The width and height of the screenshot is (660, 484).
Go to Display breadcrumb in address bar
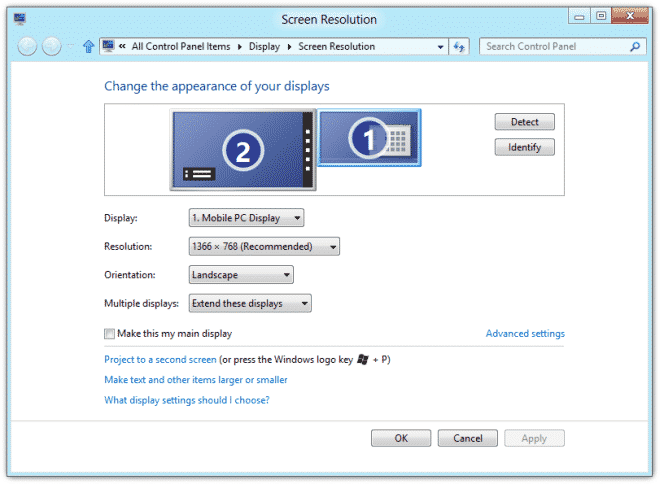coord(265,46)
